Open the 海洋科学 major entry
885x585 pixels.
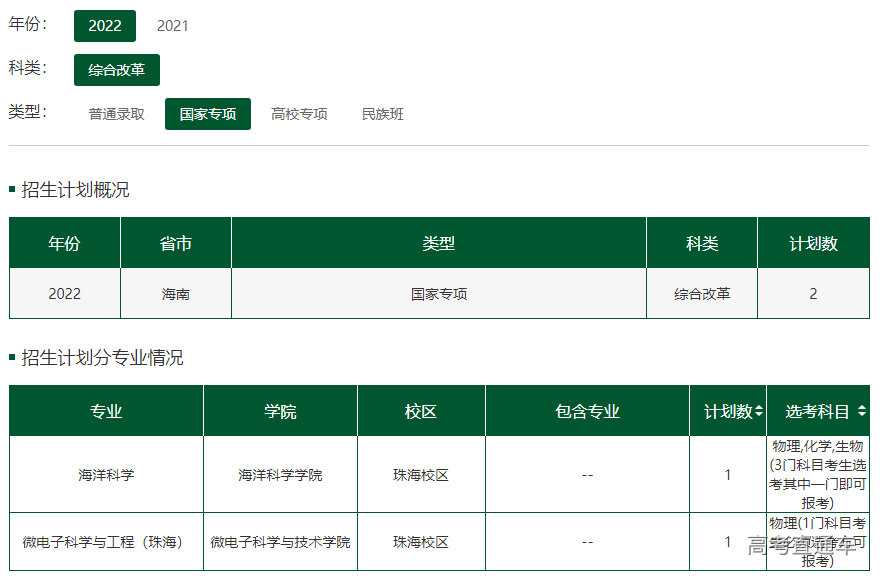(x=106, y=475)
